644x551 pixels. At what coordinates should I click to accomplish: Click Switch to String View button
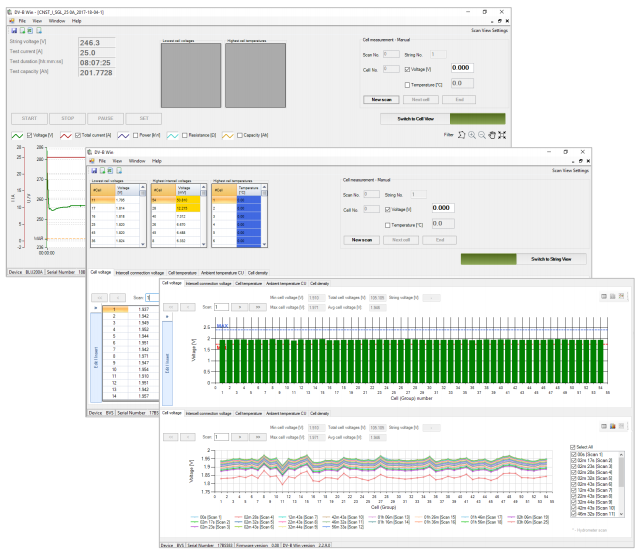point(551,259)
